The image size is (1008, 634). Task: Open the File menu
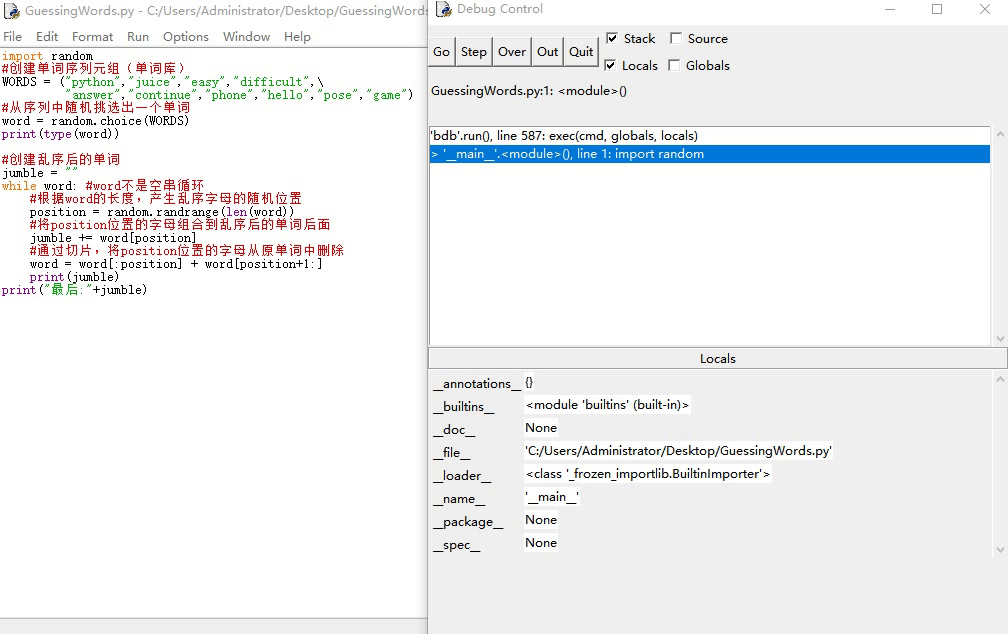click(12, 36)
